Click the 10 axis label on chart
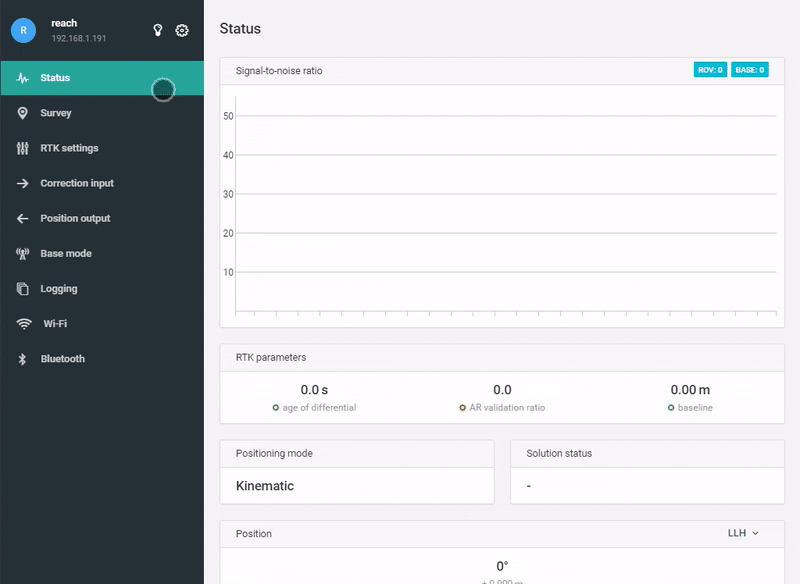800x584 pixels. coord(228,272)
